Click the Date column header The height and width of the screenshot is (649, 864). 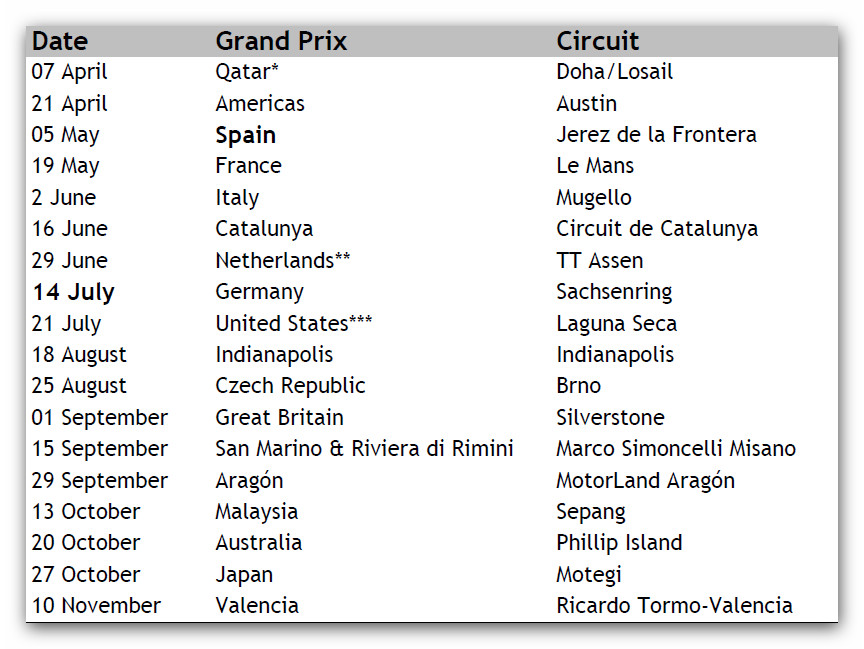pyautogui.click(x=60, y=41)
